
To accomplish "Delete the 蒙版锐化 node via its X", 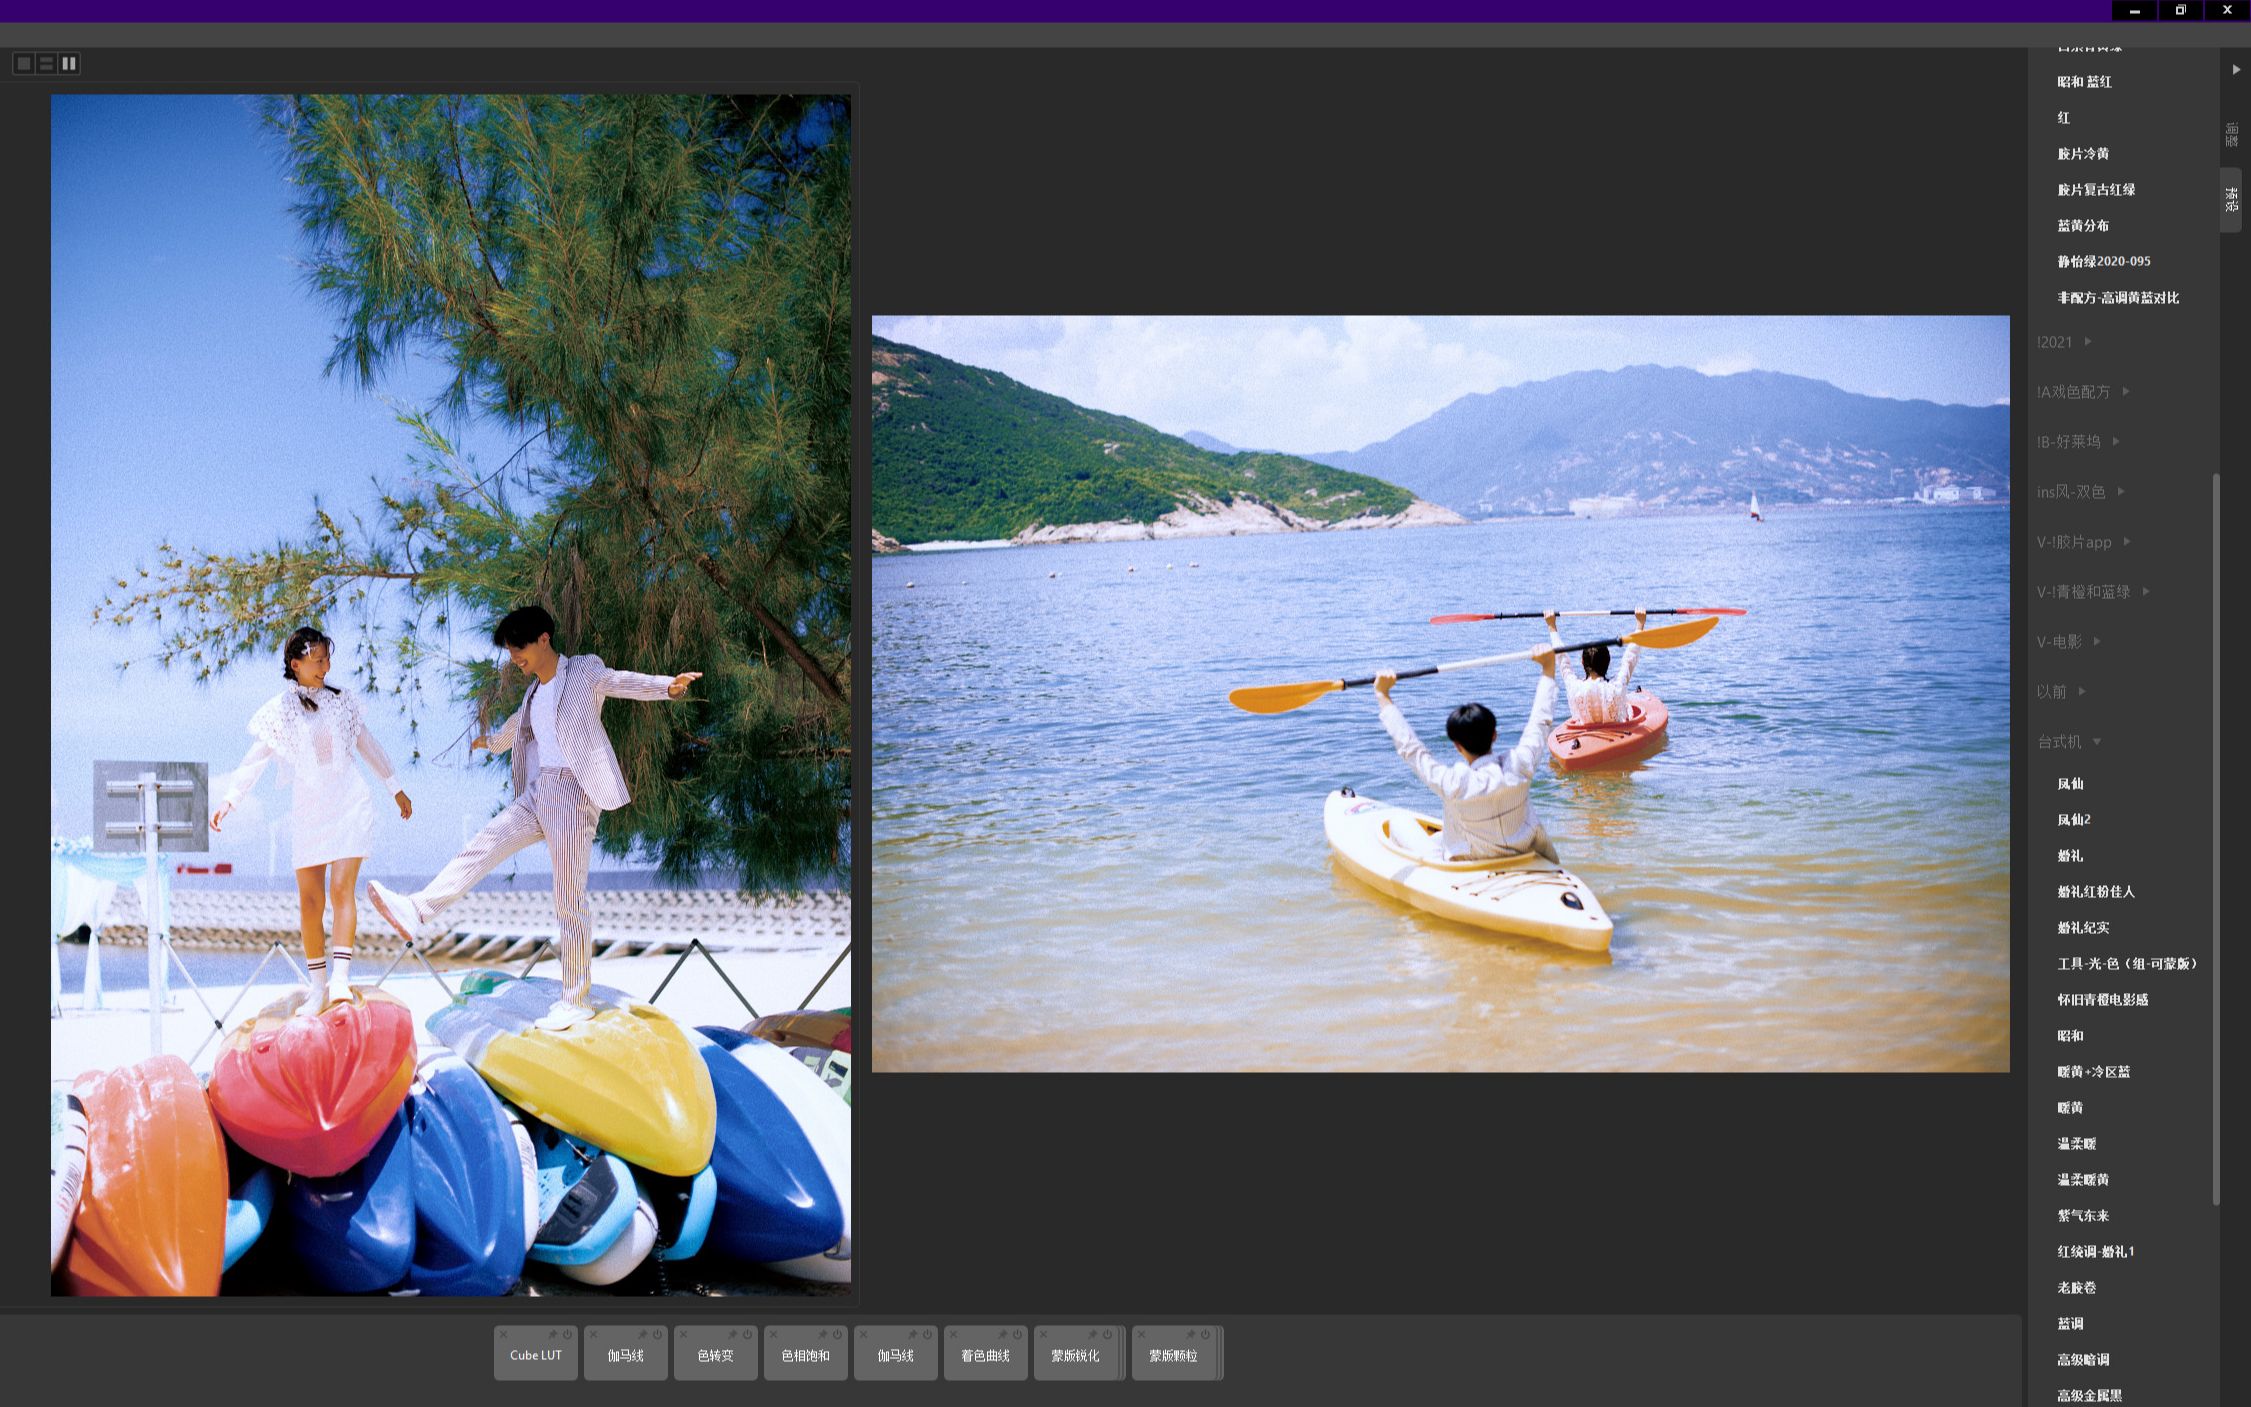I will pyautogui.click(x=1043, y=1334).
